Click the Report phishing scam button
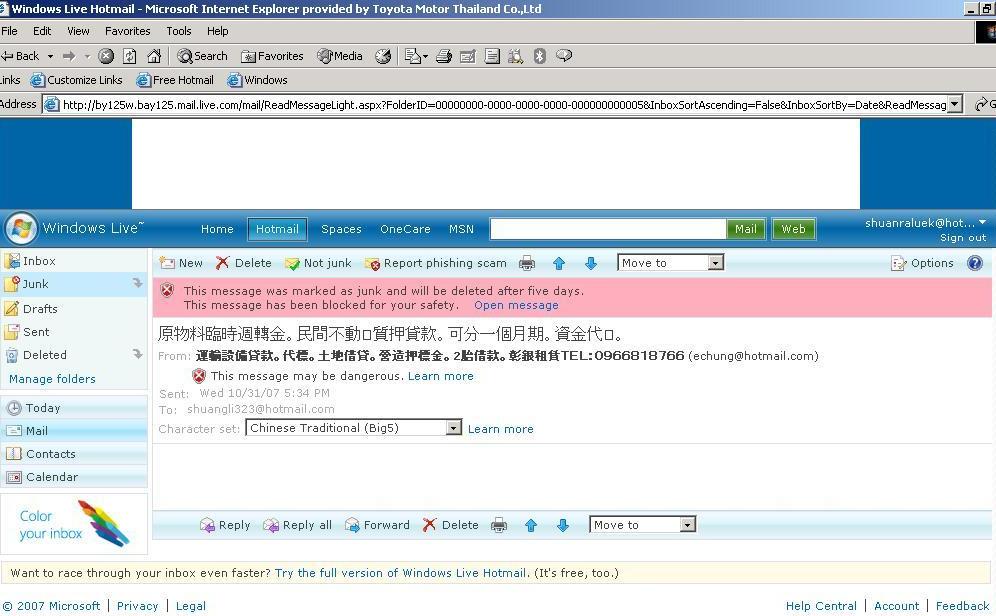Viewport: 996px width, 616px height. [x=436, y=263]
